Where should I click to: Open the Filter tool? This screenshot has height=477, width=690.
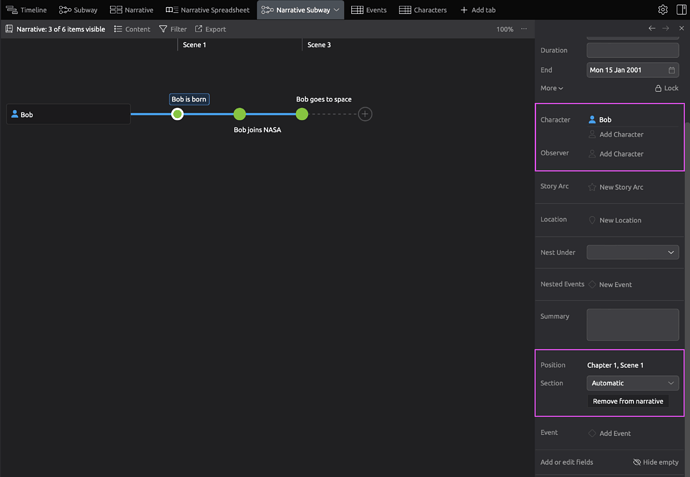point(172,29)
